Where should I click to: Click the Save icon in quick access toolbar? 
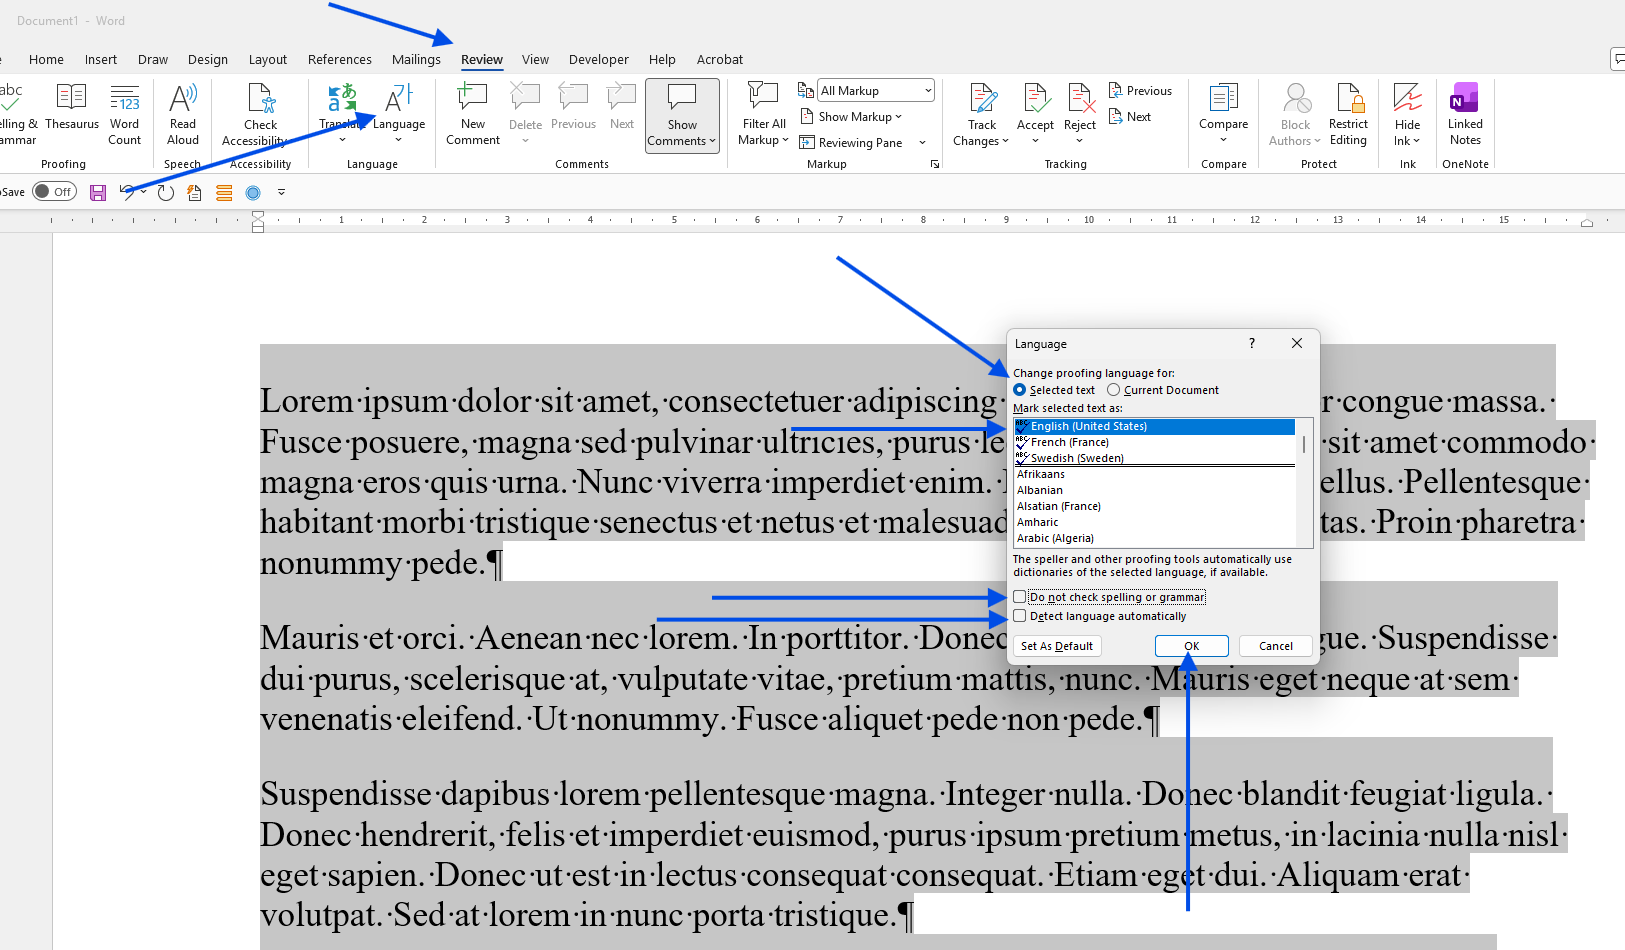[x=98, y=193]
